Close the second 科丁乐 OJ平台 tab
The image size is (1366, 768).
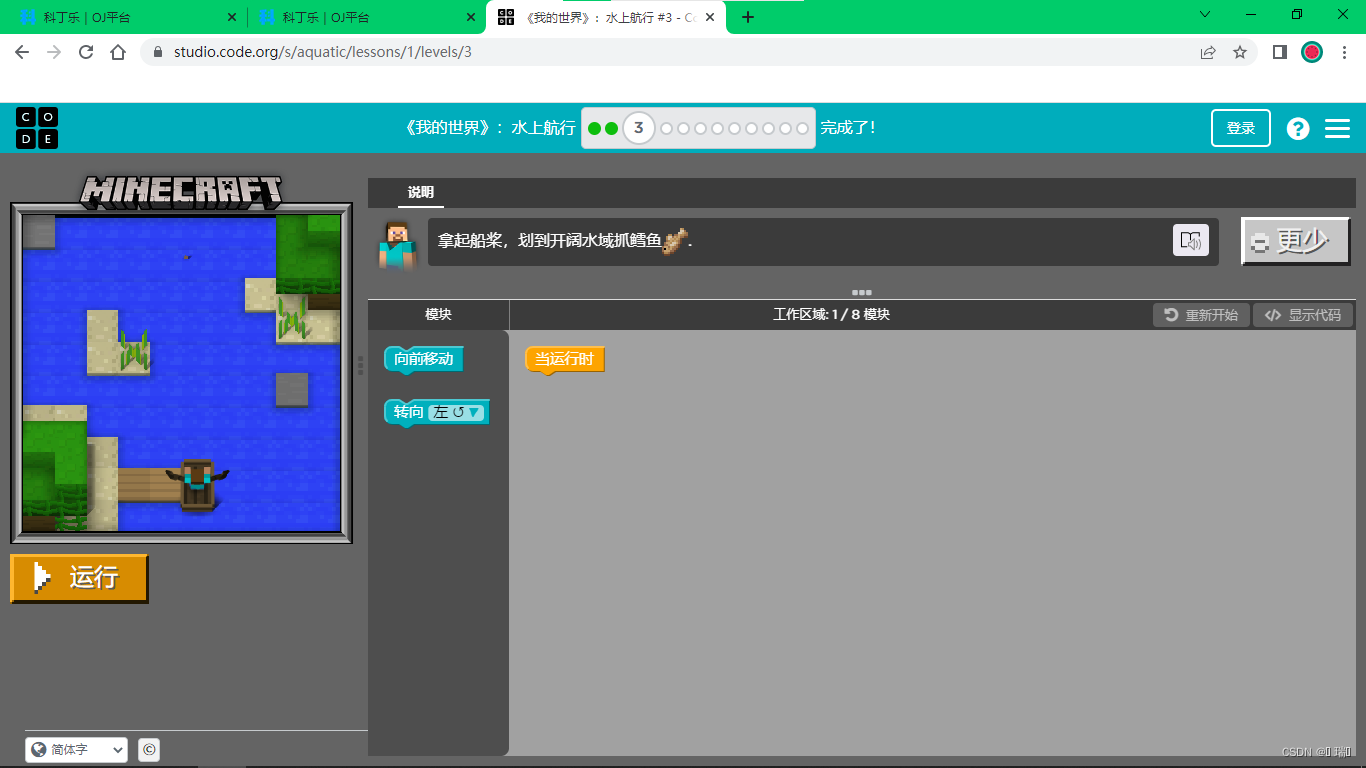coord(471,17)
